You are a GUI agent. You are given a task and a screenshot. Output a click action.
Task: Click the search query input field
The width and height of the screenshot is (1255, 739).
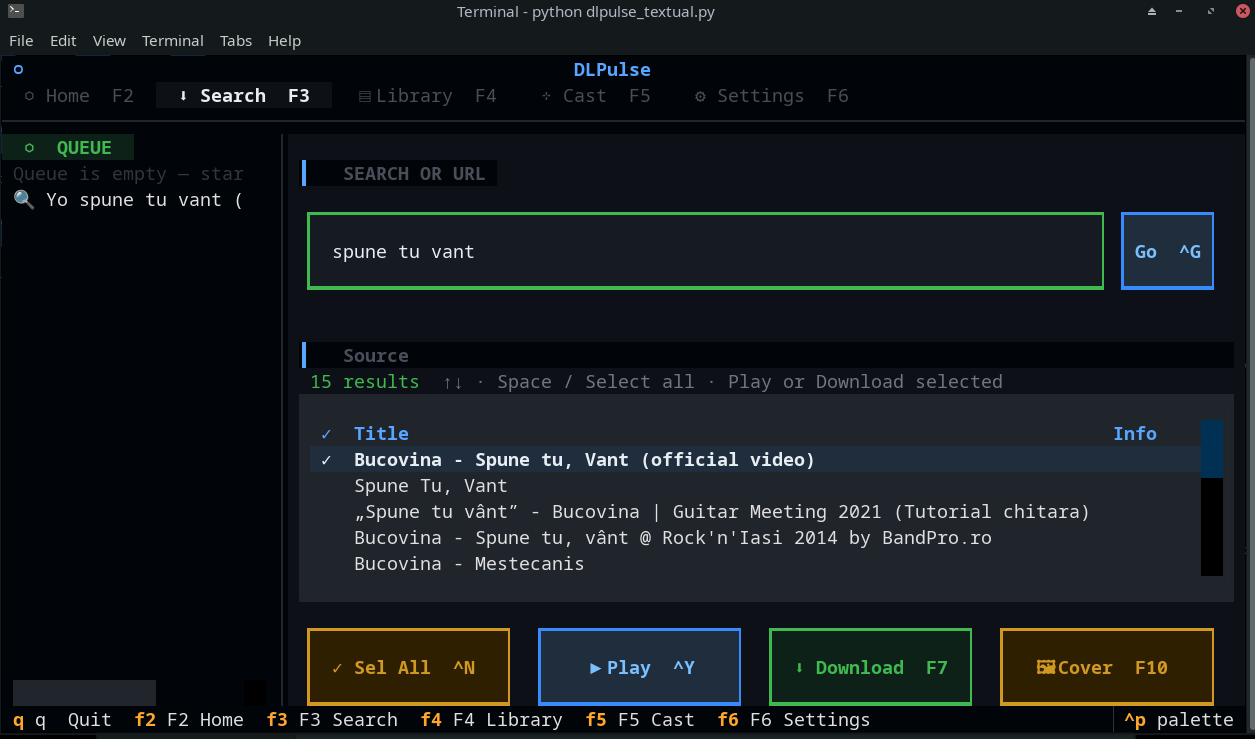tap(705, 251)
